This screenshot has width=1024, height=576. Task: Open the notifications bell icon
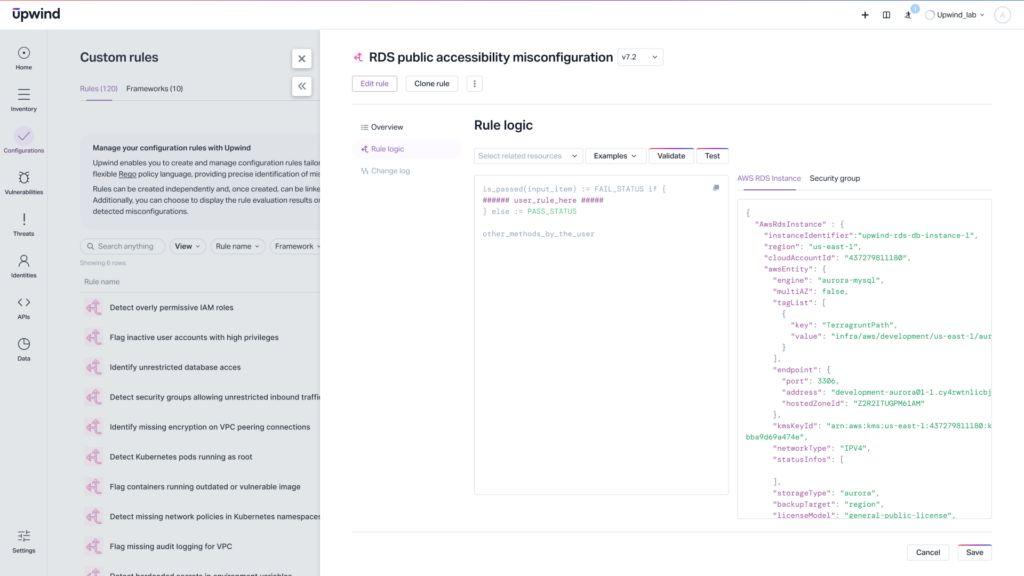(908, 15)
